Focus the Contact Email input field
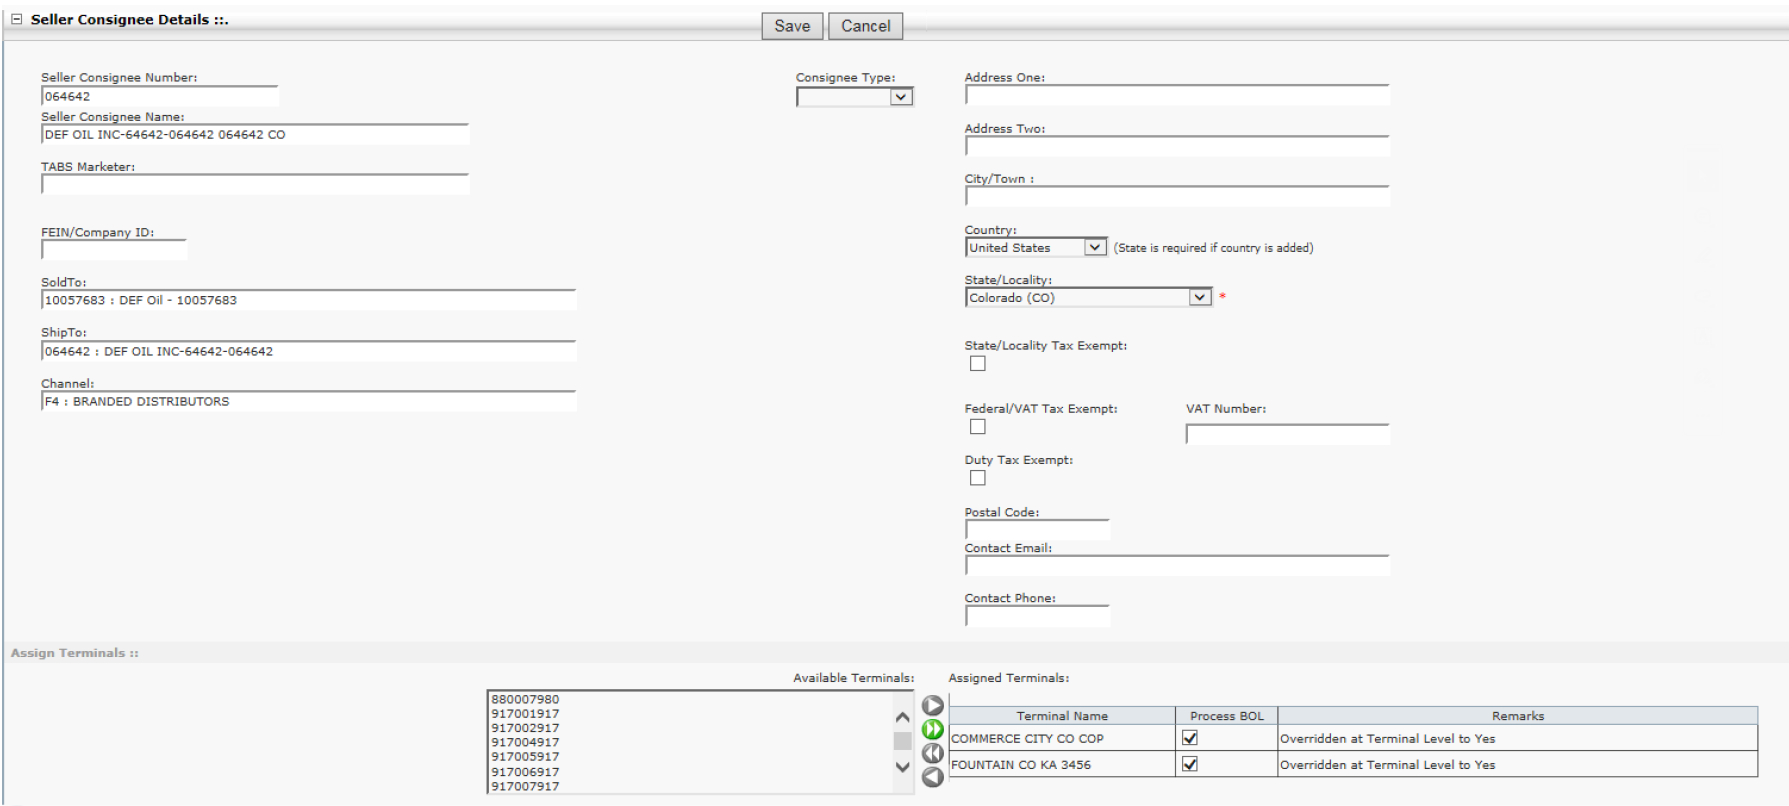The image size is (1789, 806). 1176,566
